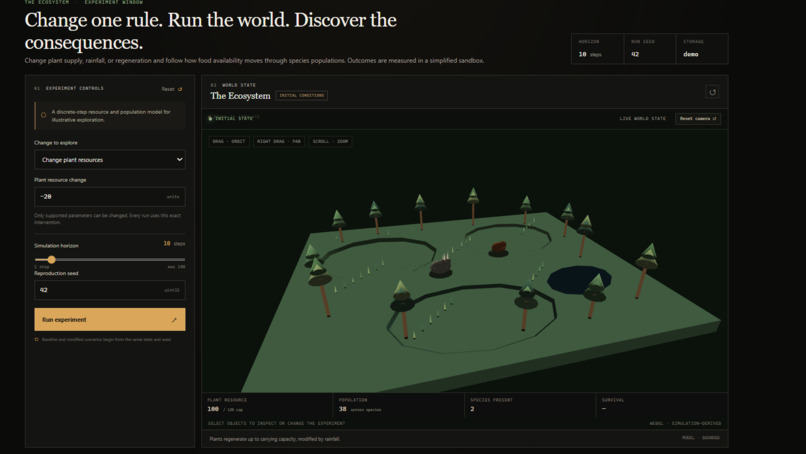This screenshot has height=454, width=806.
Task: Click the INITIAL CONDITIONS badge
Action: point(302,96)
